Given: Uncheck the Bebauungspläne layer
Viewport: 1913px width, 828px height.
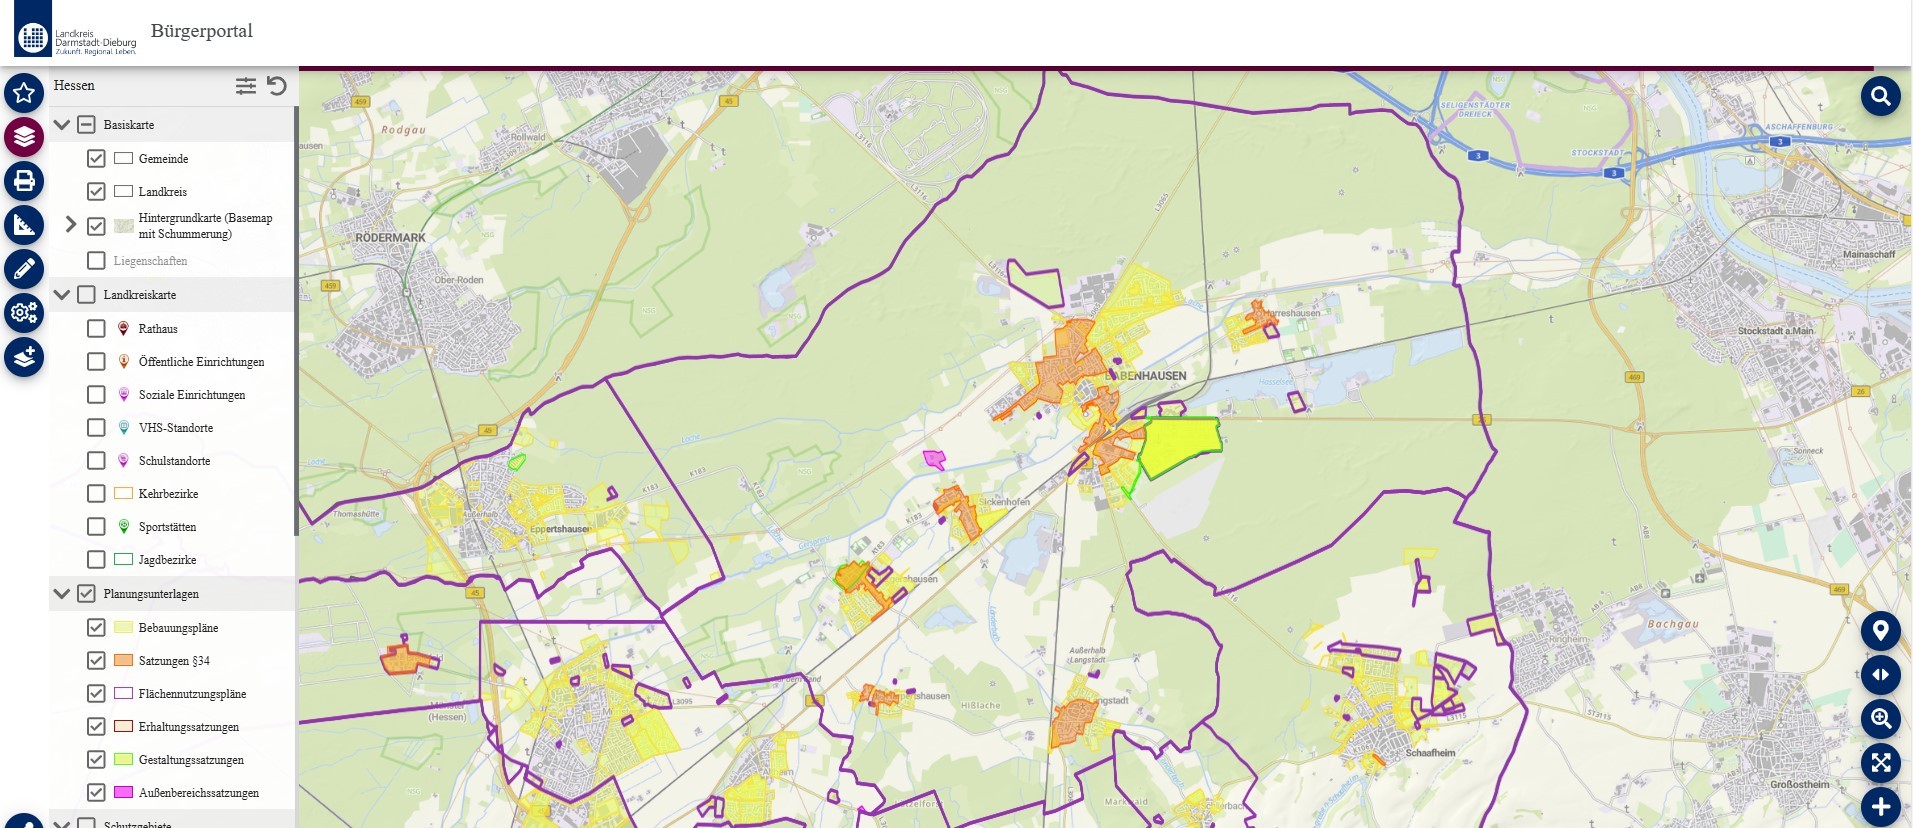Looking at the screenshot, I should pyautogui.click(x=96, y=628).
